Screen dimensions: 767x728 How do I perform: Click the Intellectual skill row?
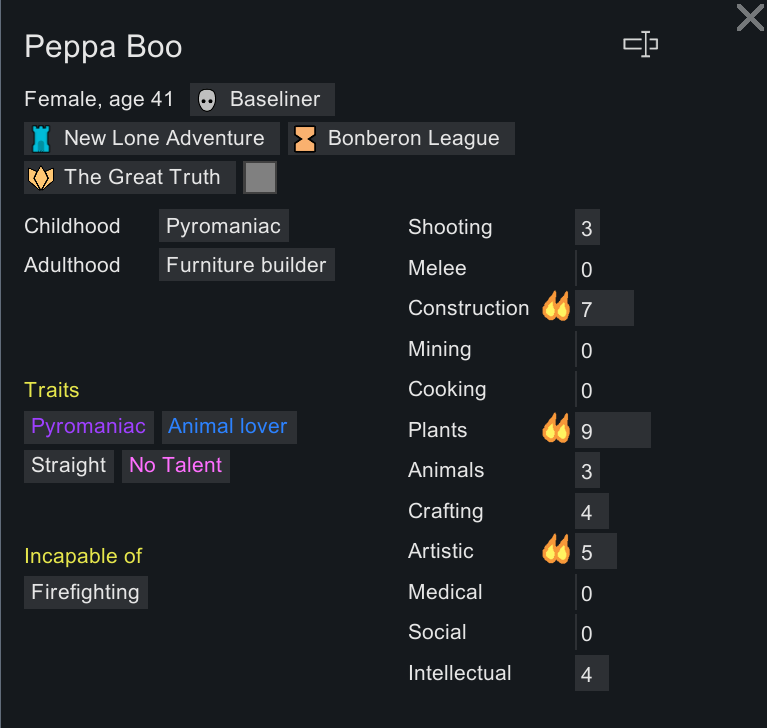pyautogui.click(x=508, y=673)
